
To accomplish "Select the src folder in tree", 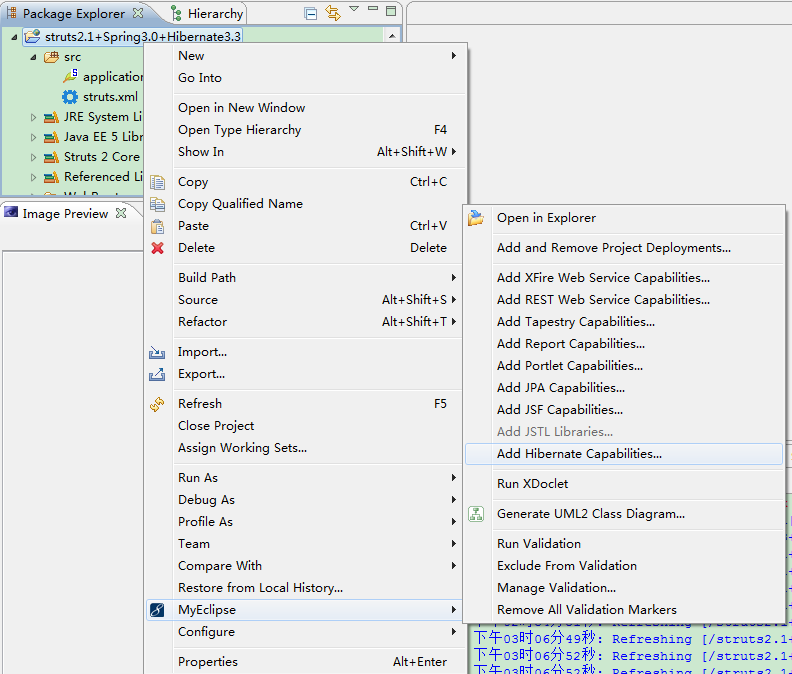I will pos(72,57).
